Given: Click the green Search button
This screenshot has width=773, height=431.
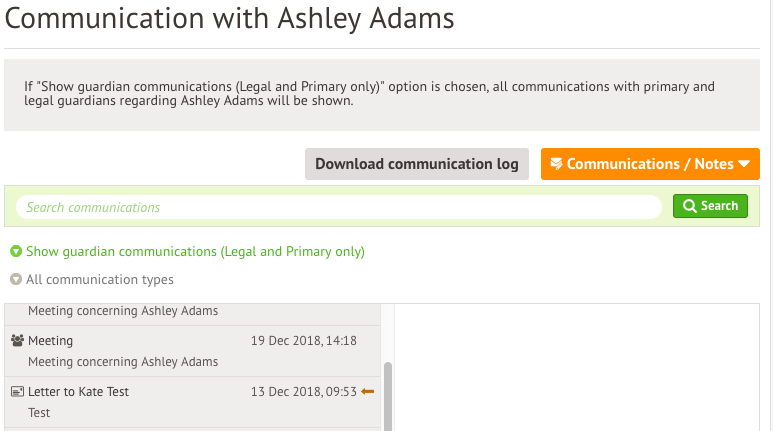Looking at the screenshot, I should (710, 206).
